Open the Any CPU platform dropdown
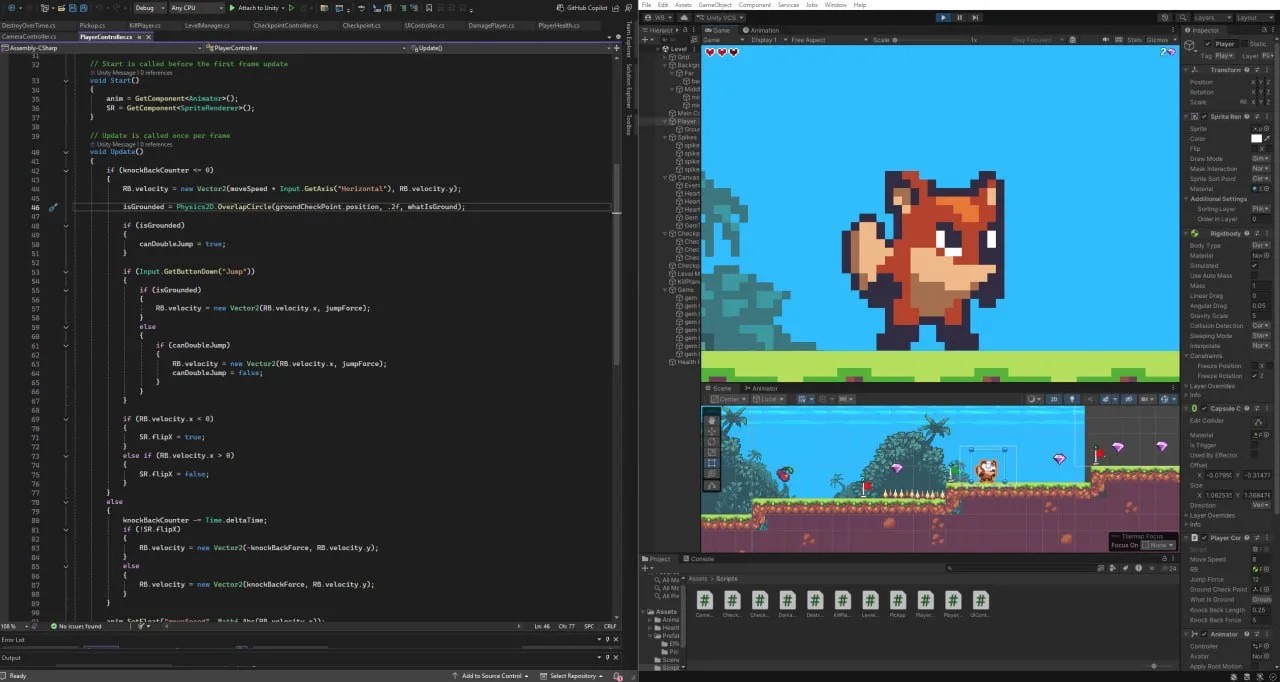1280x682 pixels. coord(195,7)
